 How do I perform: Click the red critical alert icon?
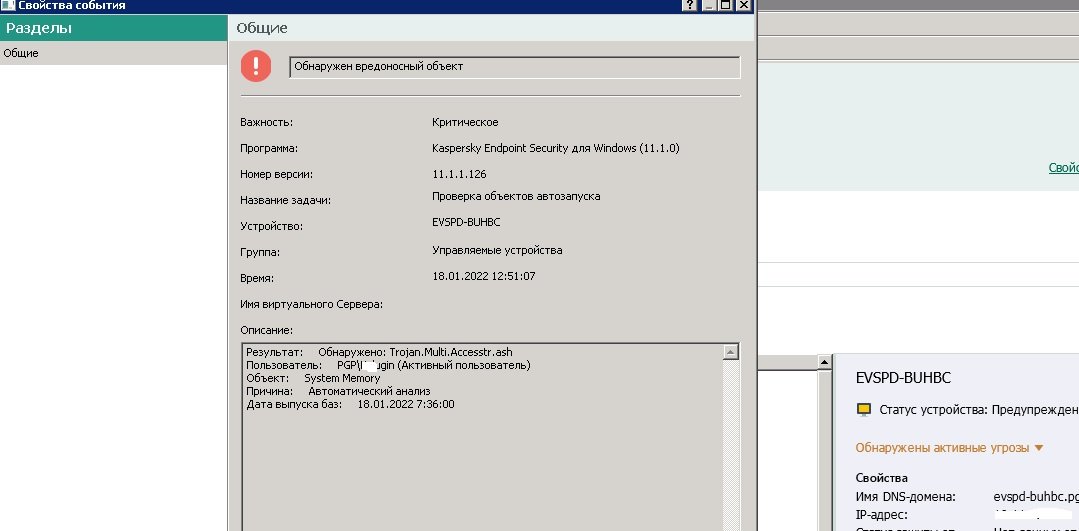(256, 66)
